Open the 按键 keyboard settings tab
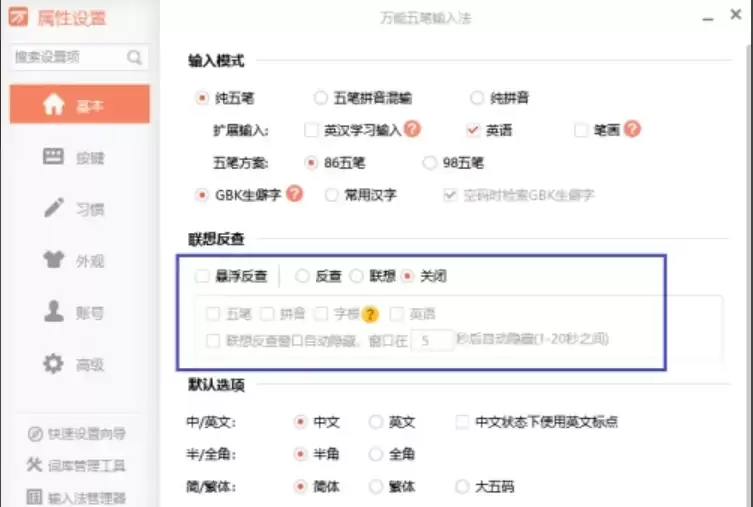The height and width of the screenshot is (507, 753). point(80,157)
